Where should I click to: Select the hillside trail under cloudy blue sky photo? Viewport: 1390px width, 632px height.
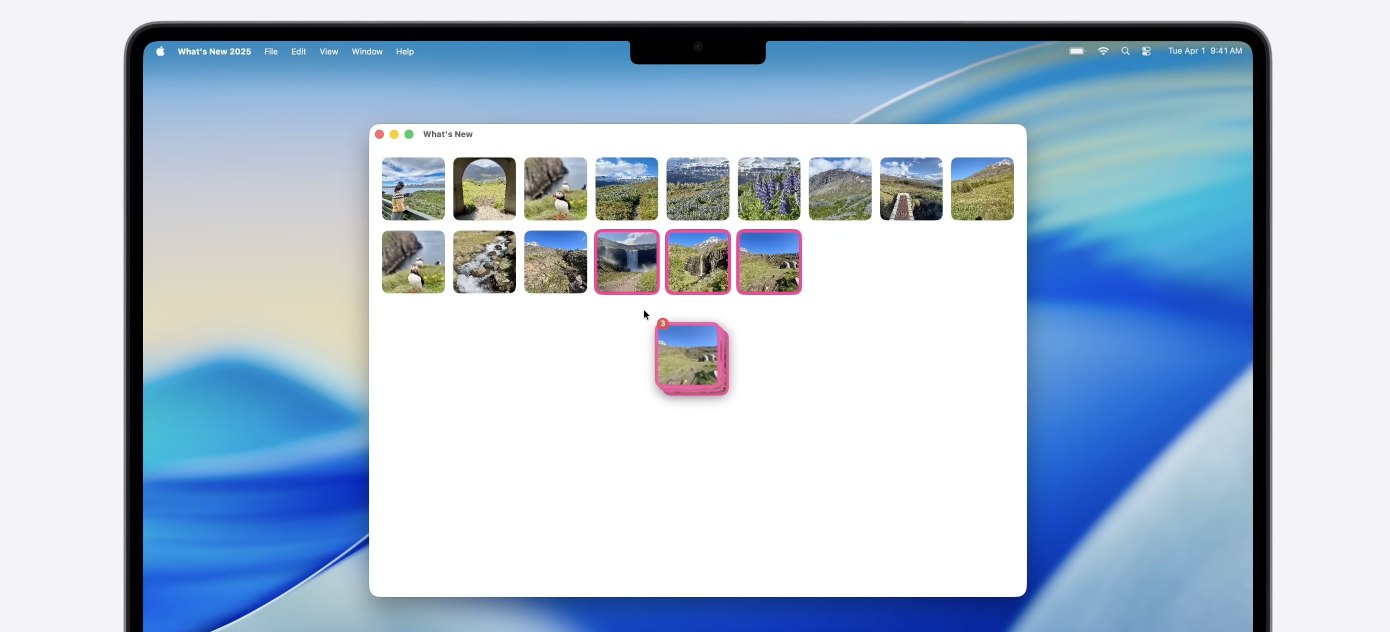point(627,188)
